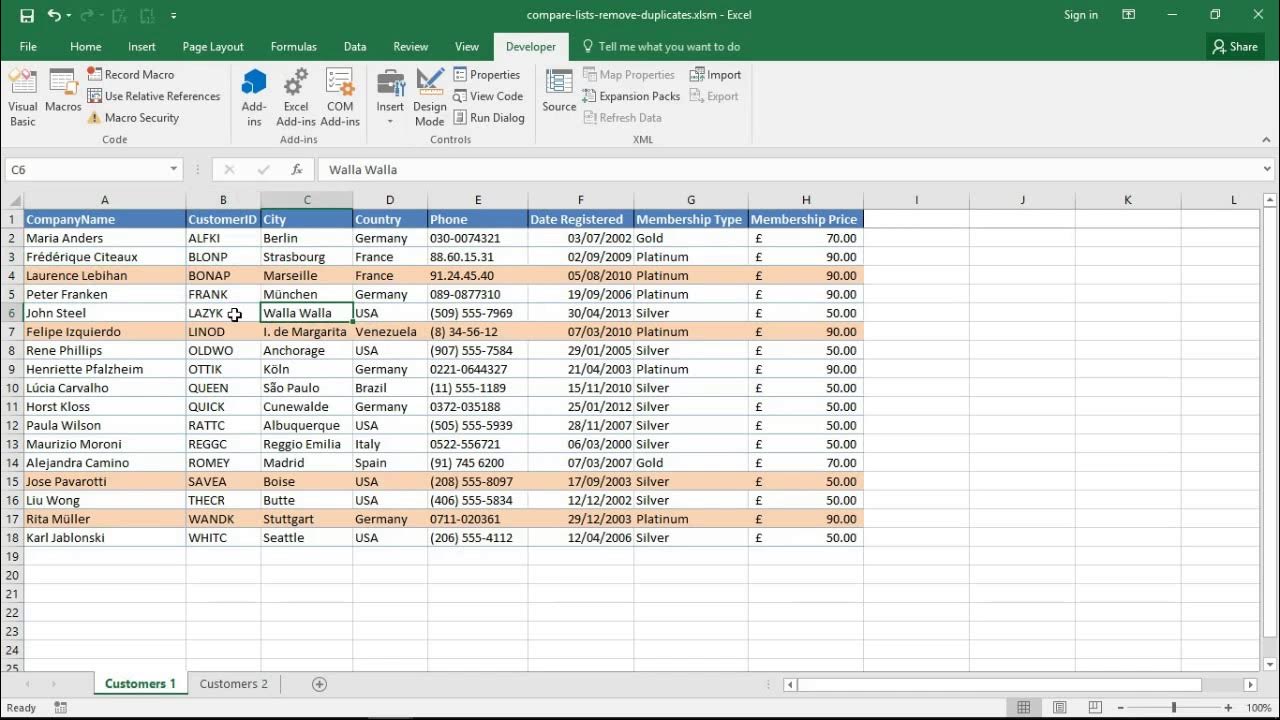Screen dimensions: 1280x720
Task: Import XML data file
Action: pos(715,75)
